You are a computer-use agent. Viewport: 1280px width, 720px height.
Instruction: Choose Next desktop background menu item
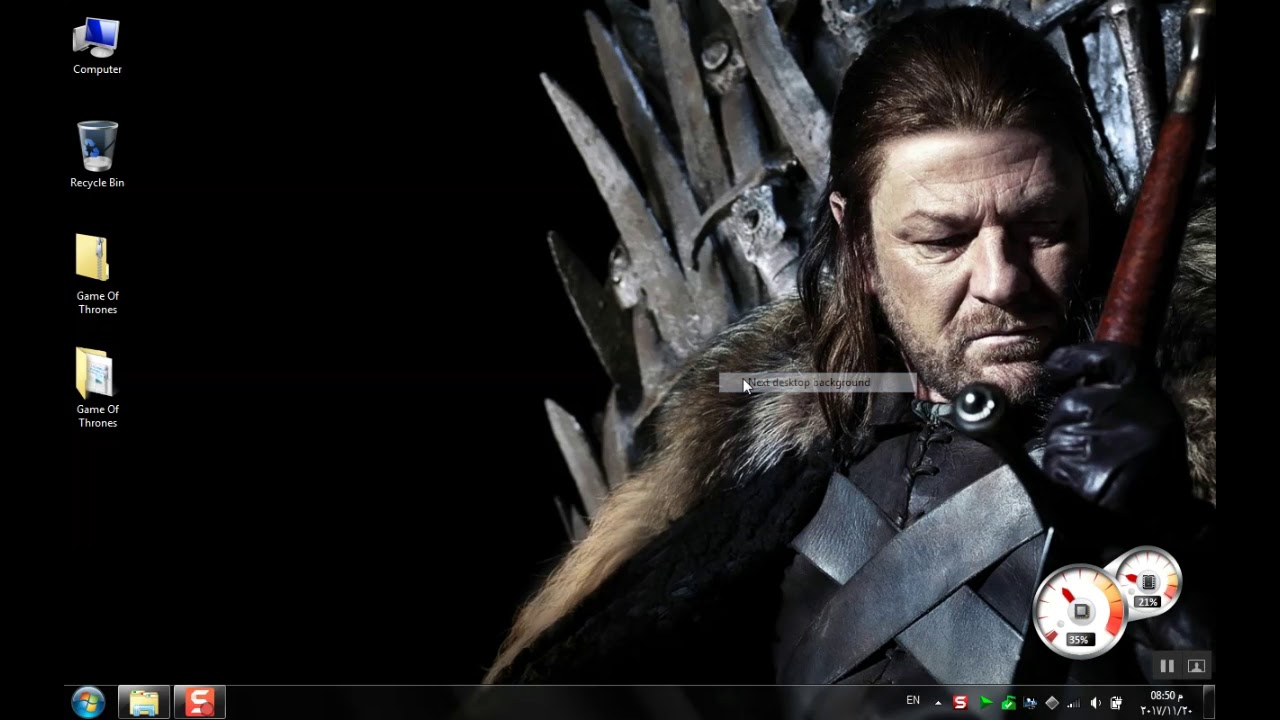tap(817, 383)
